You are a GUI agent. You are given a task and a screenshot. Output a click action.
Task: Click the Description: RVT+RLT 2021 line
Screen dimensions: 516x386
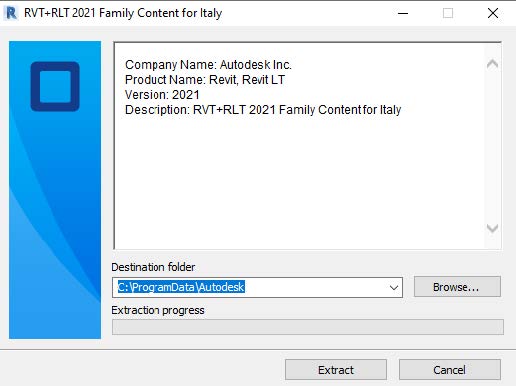click(263, 110)
